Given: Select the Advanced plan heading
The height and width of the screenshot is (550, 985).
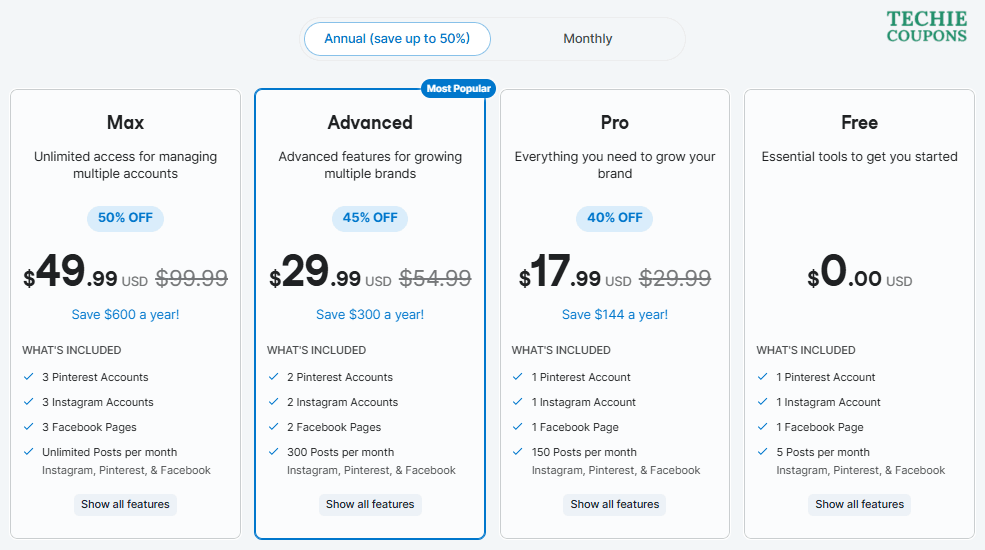Looking at the screenshot, I should tap(370, 123).
